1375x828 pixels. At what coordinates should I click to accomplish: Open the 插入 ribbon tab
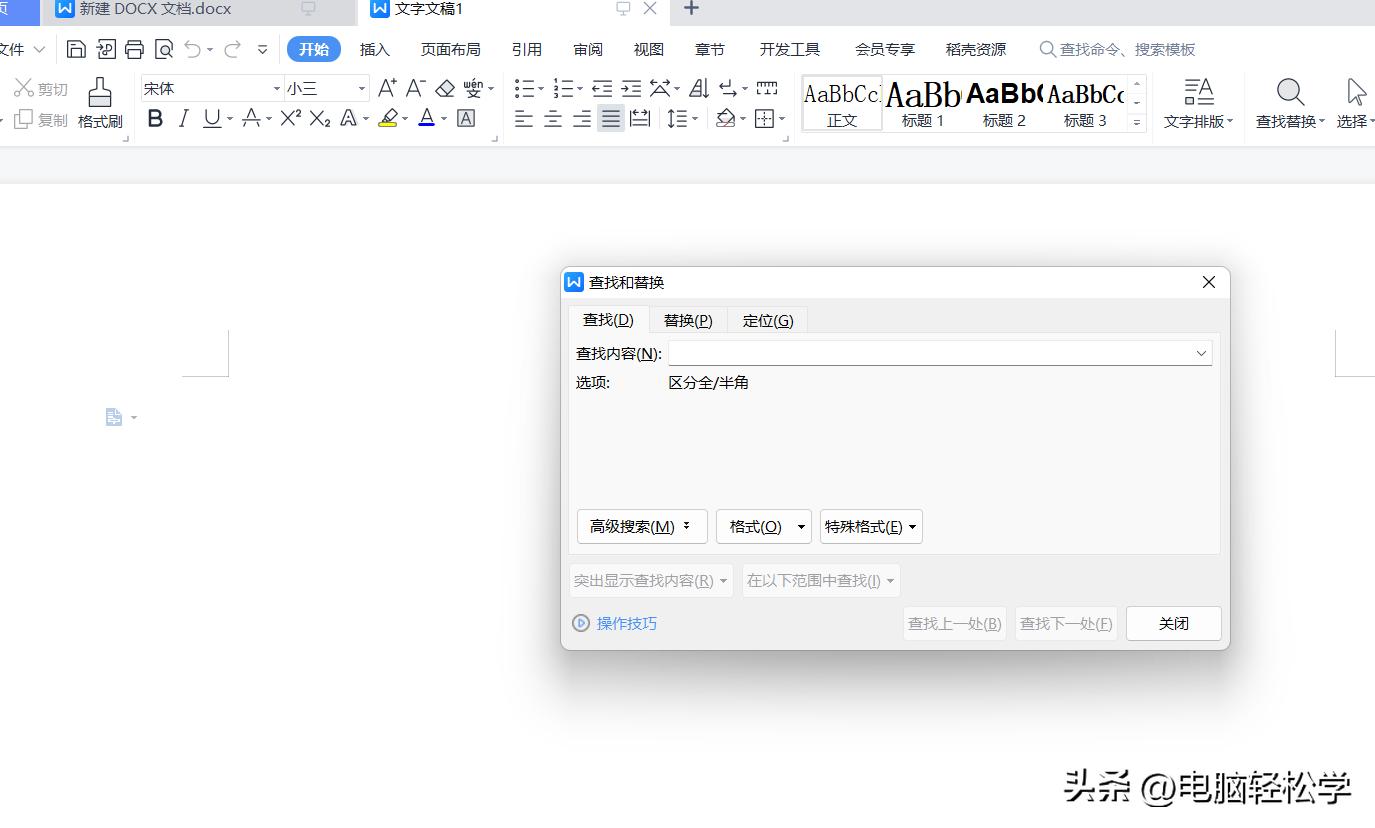click(x=374, y=48)
